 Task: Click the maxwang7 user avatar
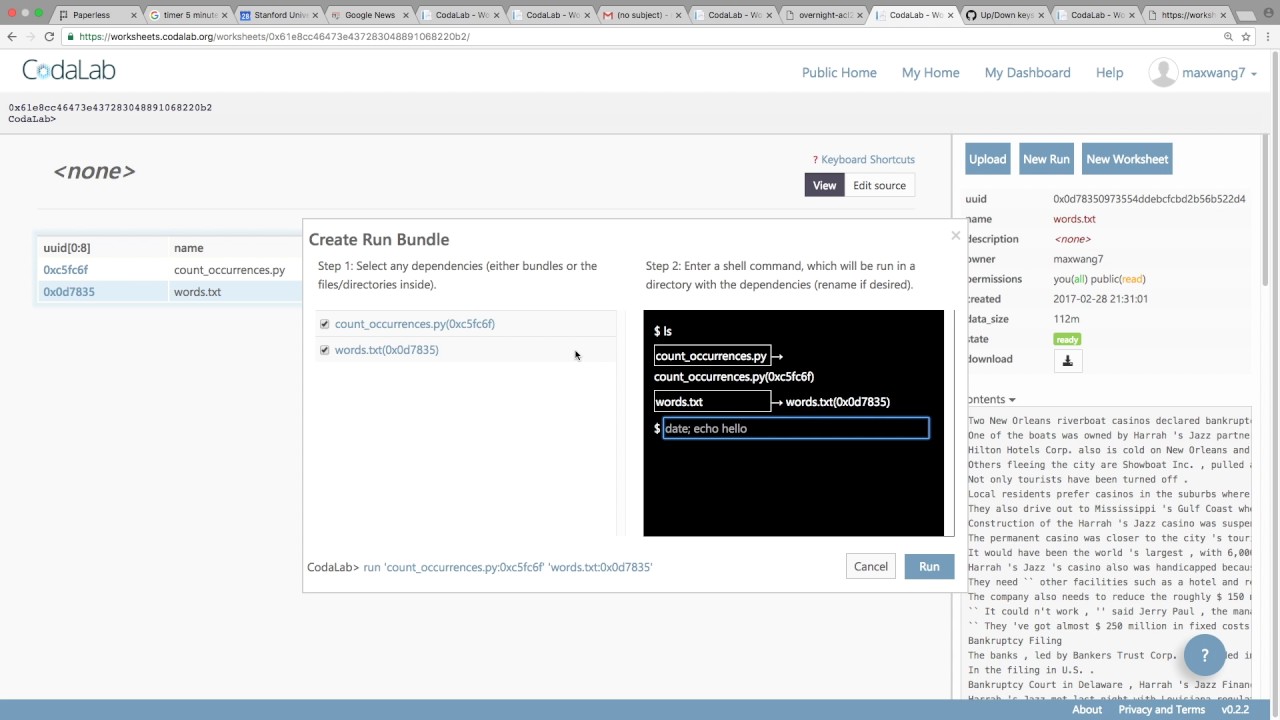(1163, 72)
